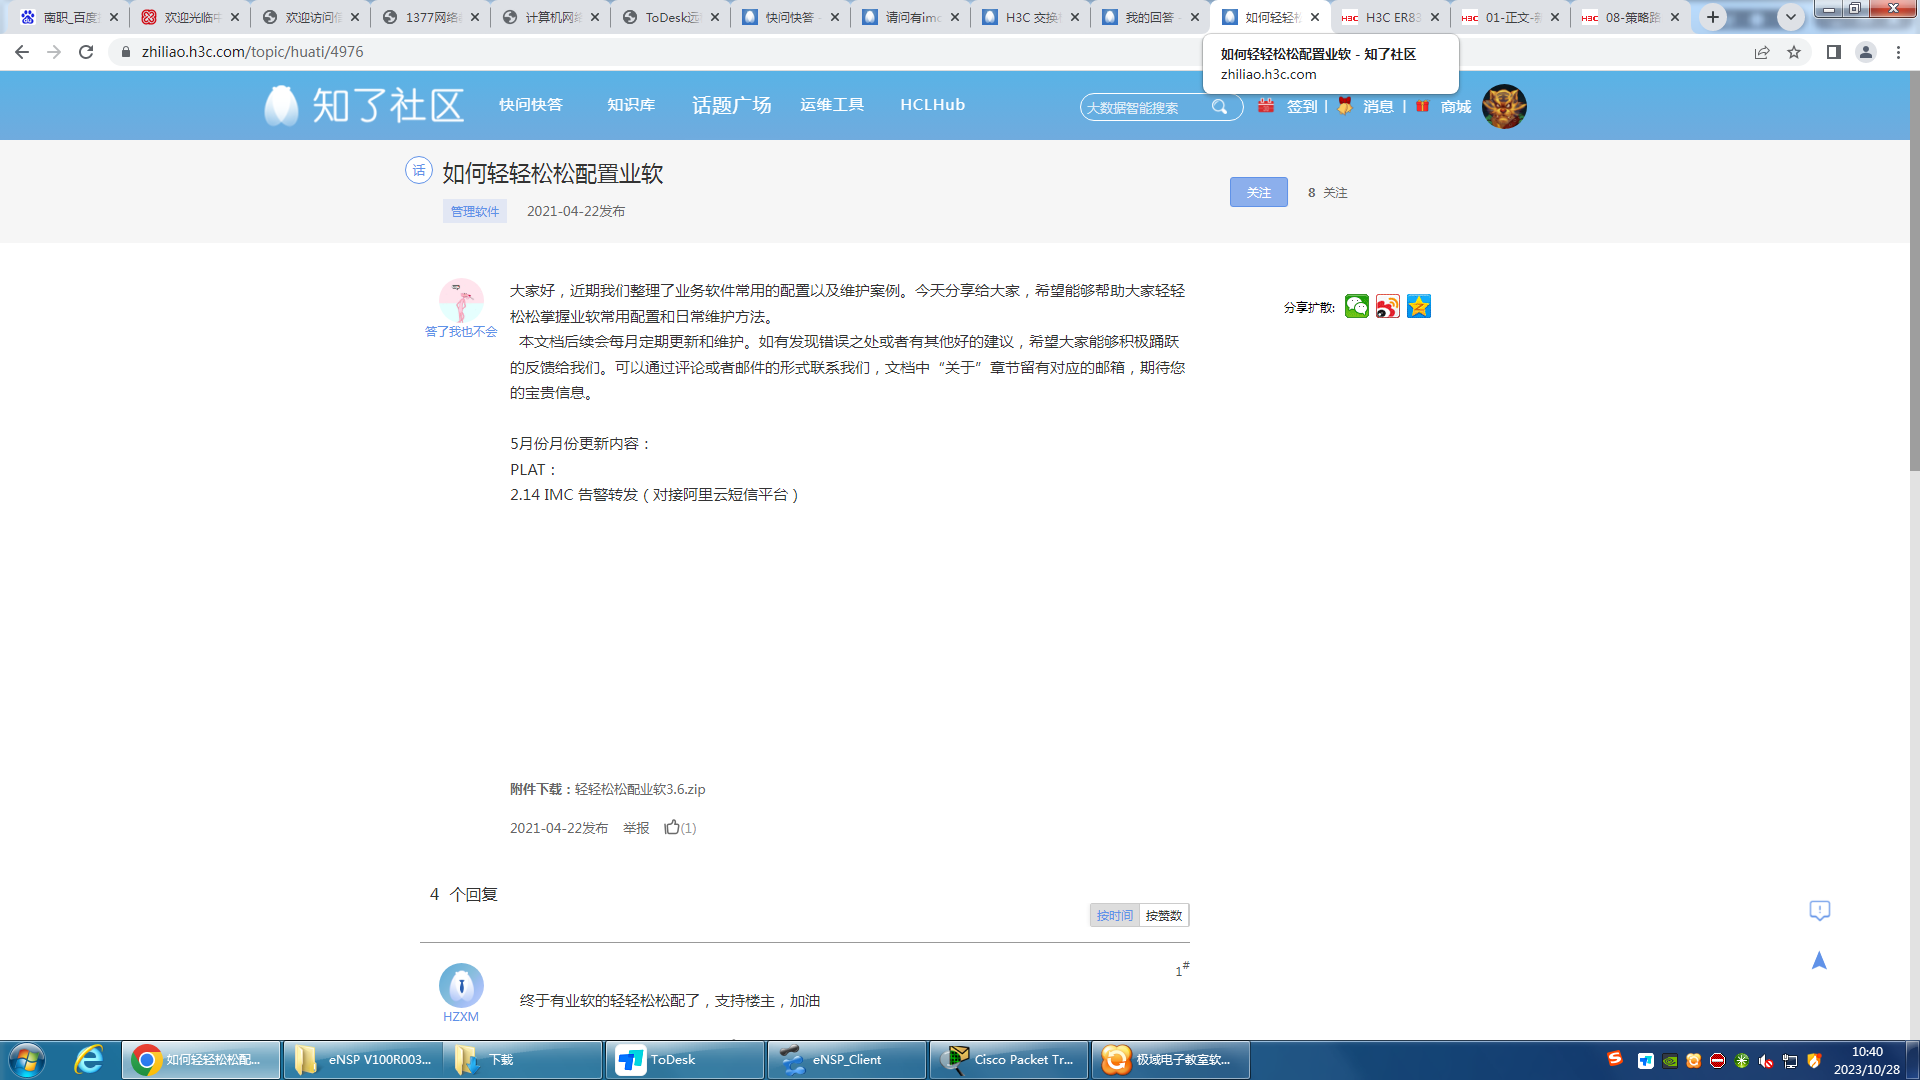Expand the browser tab search dropdown

(x=1791, y=17)
